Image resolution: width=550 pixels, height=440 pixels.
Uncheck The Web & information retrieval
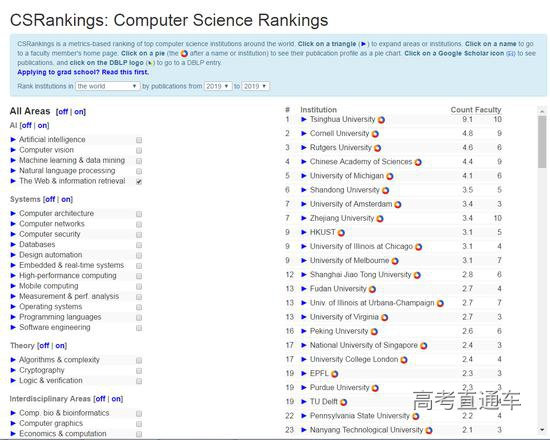coord(139,181)
